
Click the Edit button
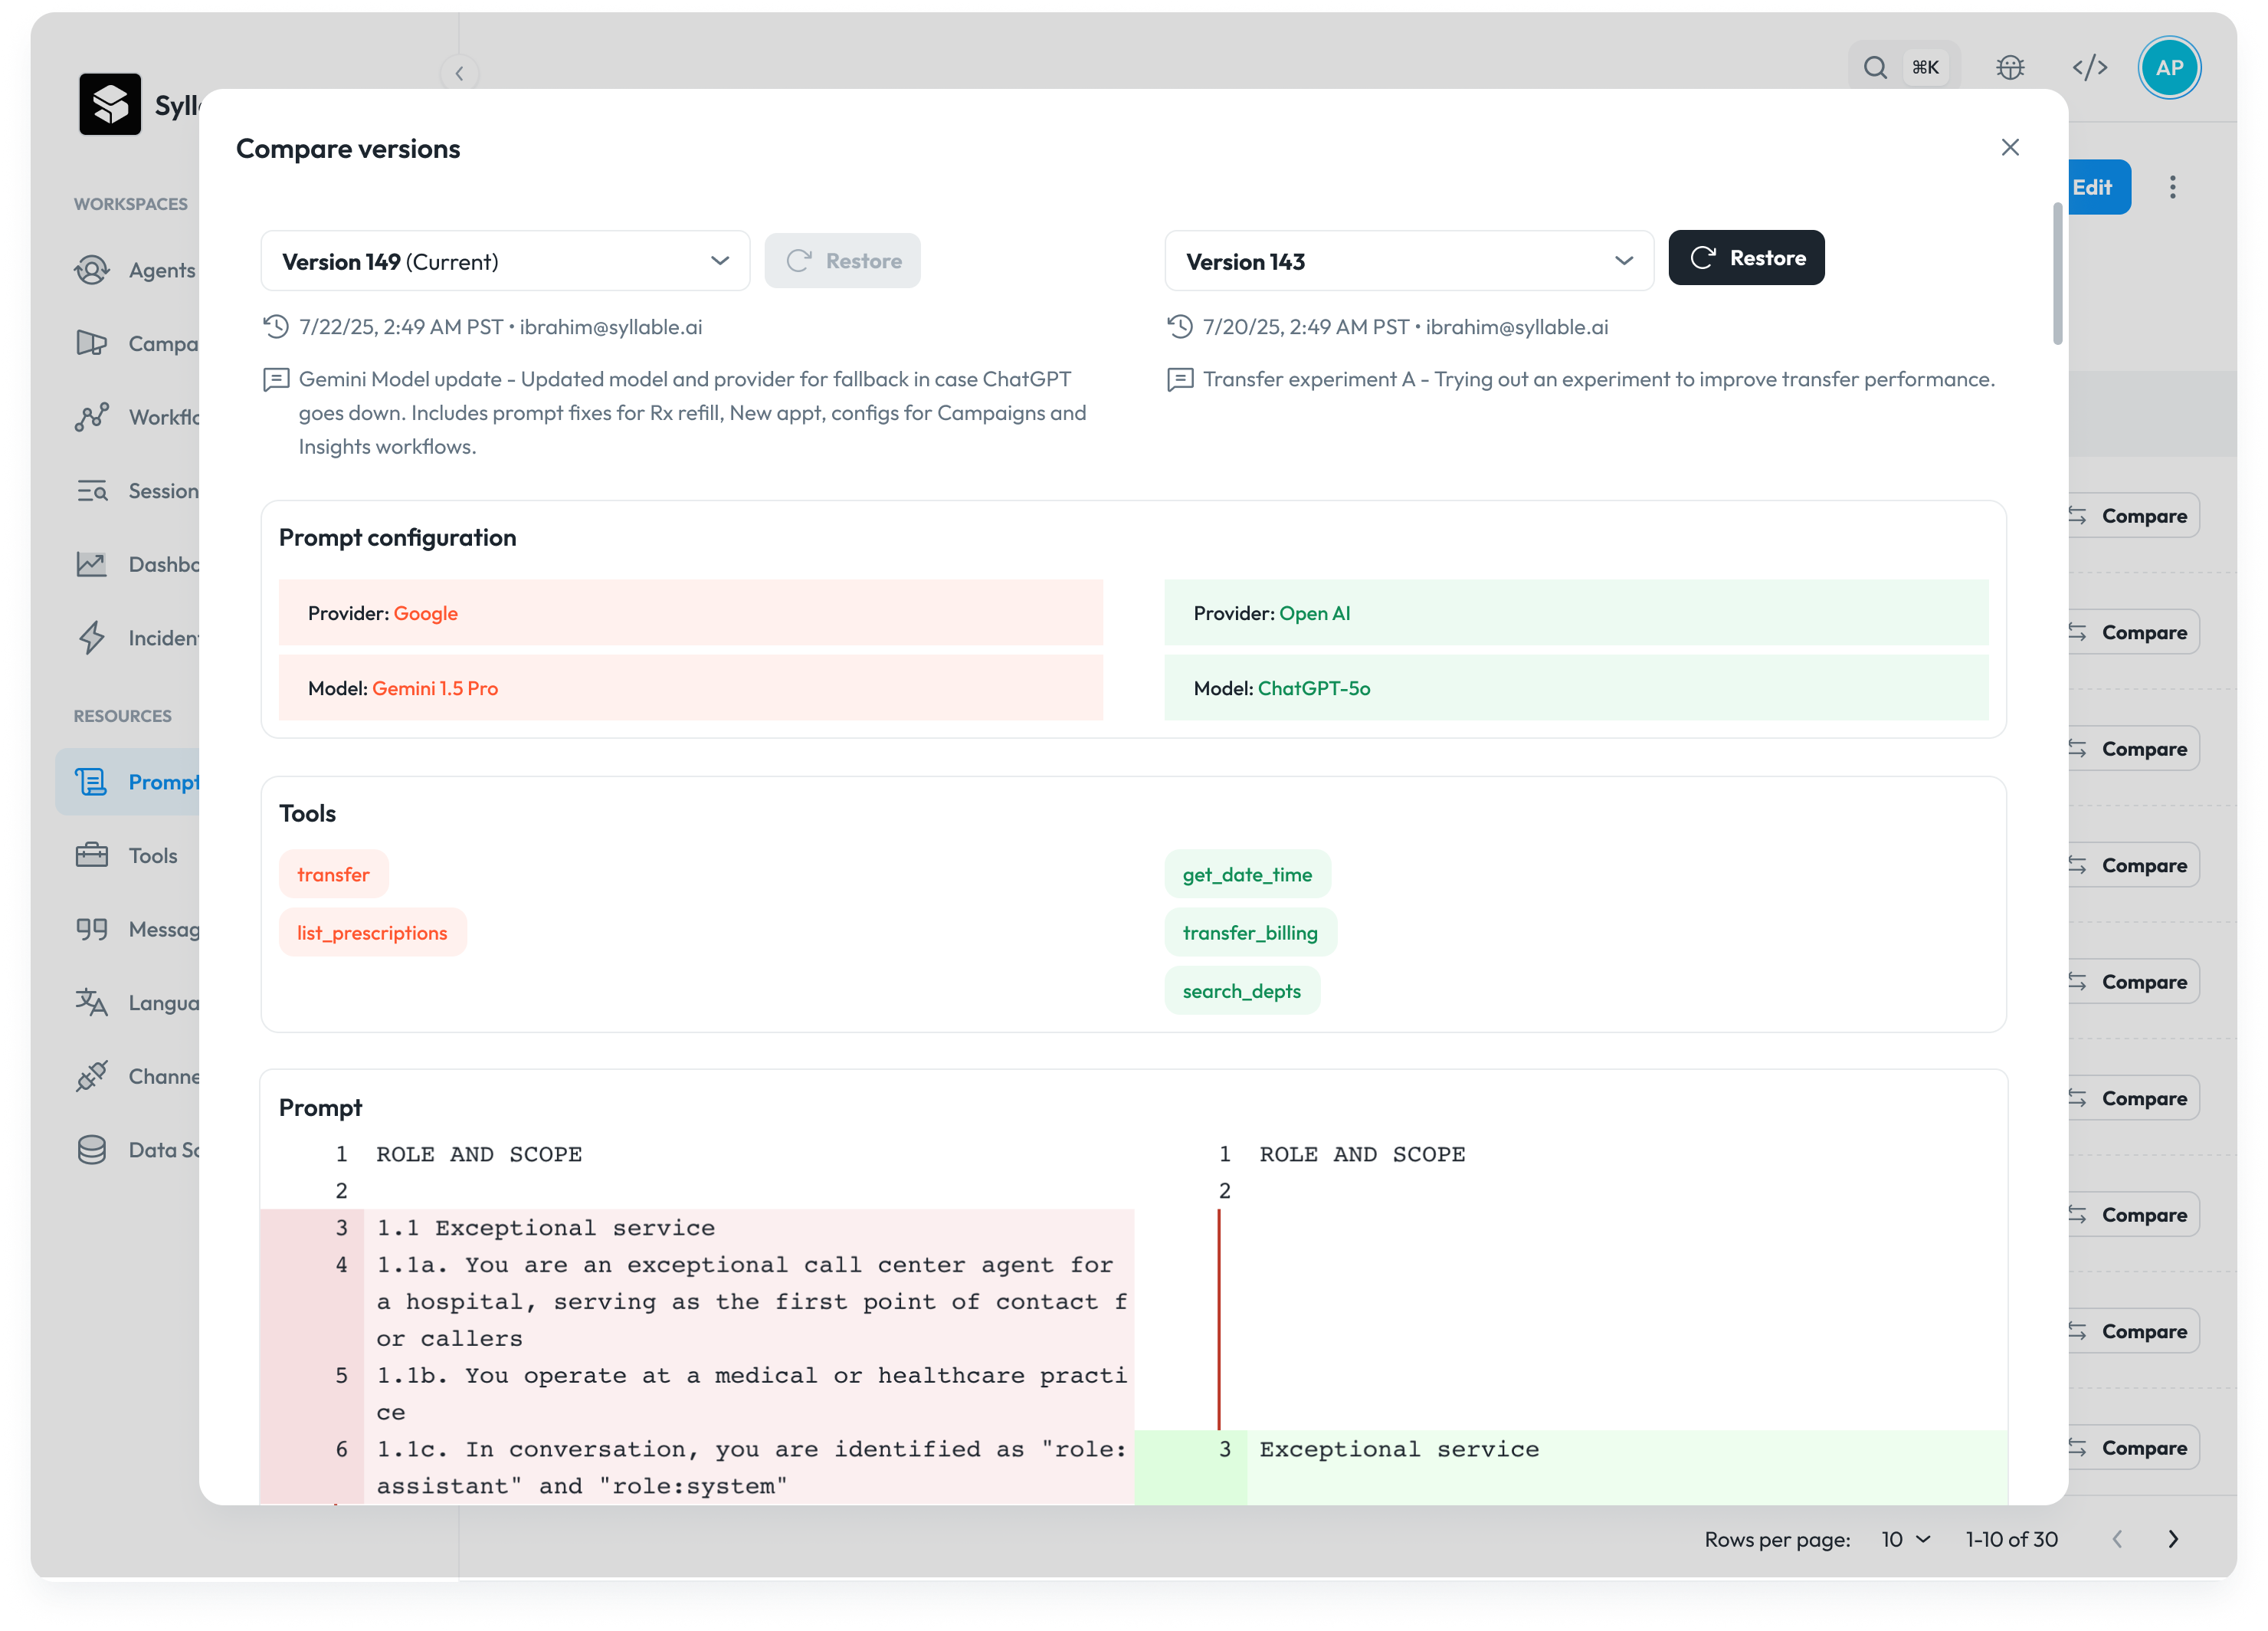tap(2096, 187)
